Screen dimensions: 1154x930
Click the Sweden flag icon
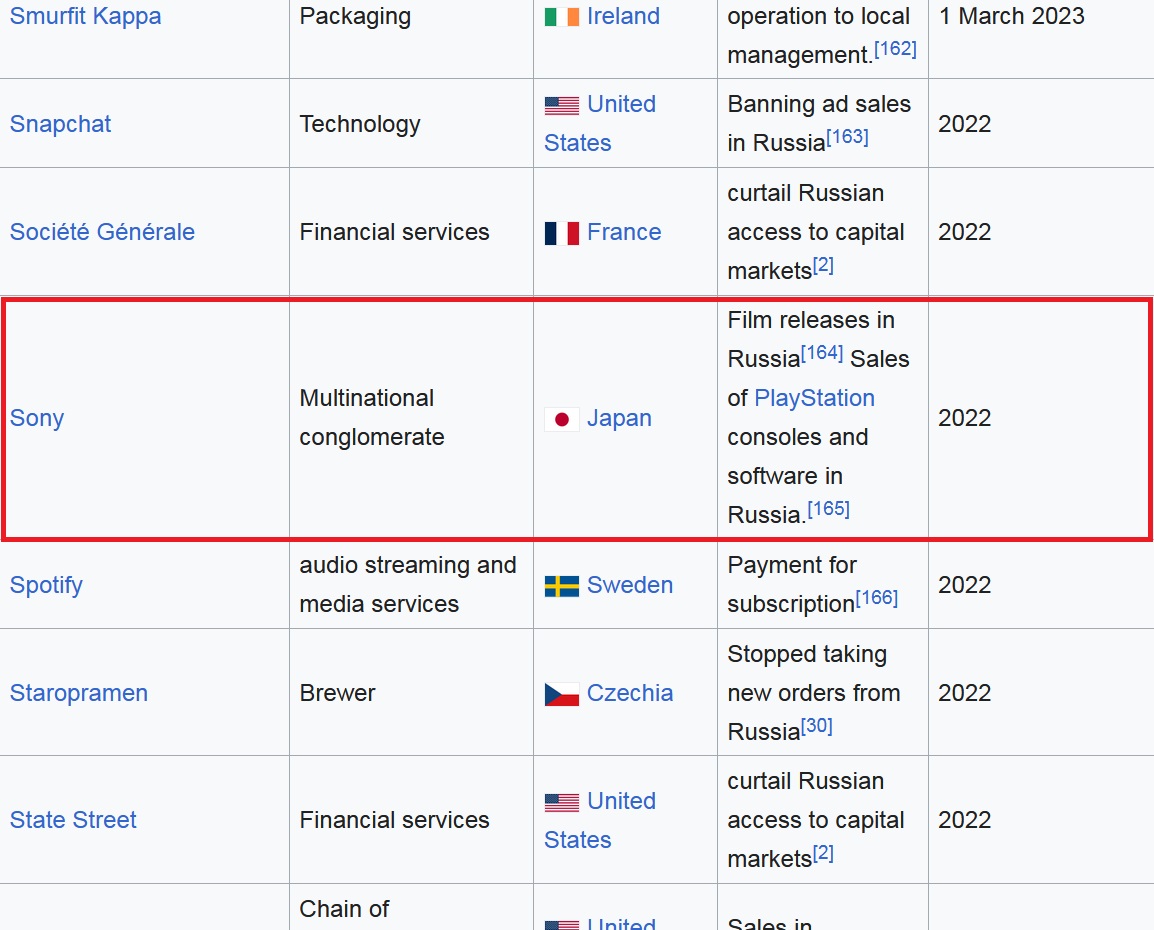pyautogui.click(x=562, y=586)
